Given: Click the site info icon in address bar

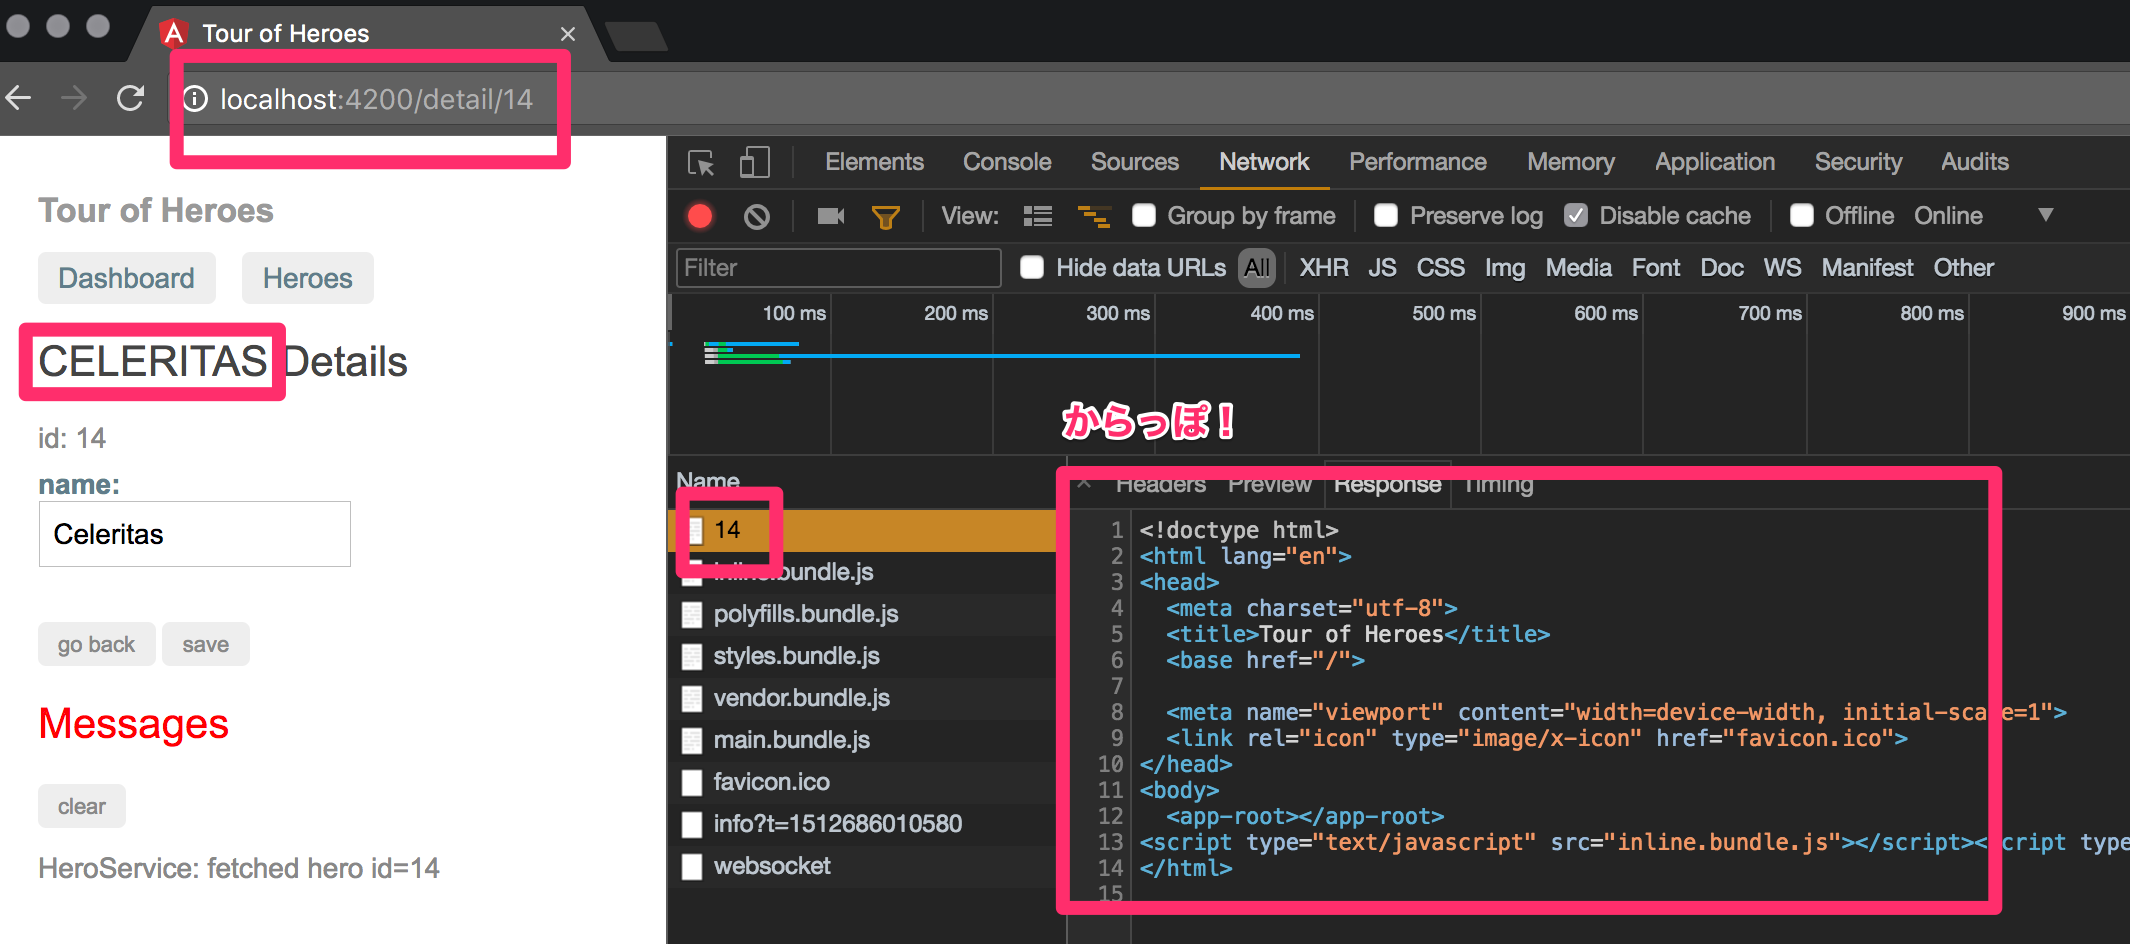Looking at the screenshot, I should (x=195, y=99).
